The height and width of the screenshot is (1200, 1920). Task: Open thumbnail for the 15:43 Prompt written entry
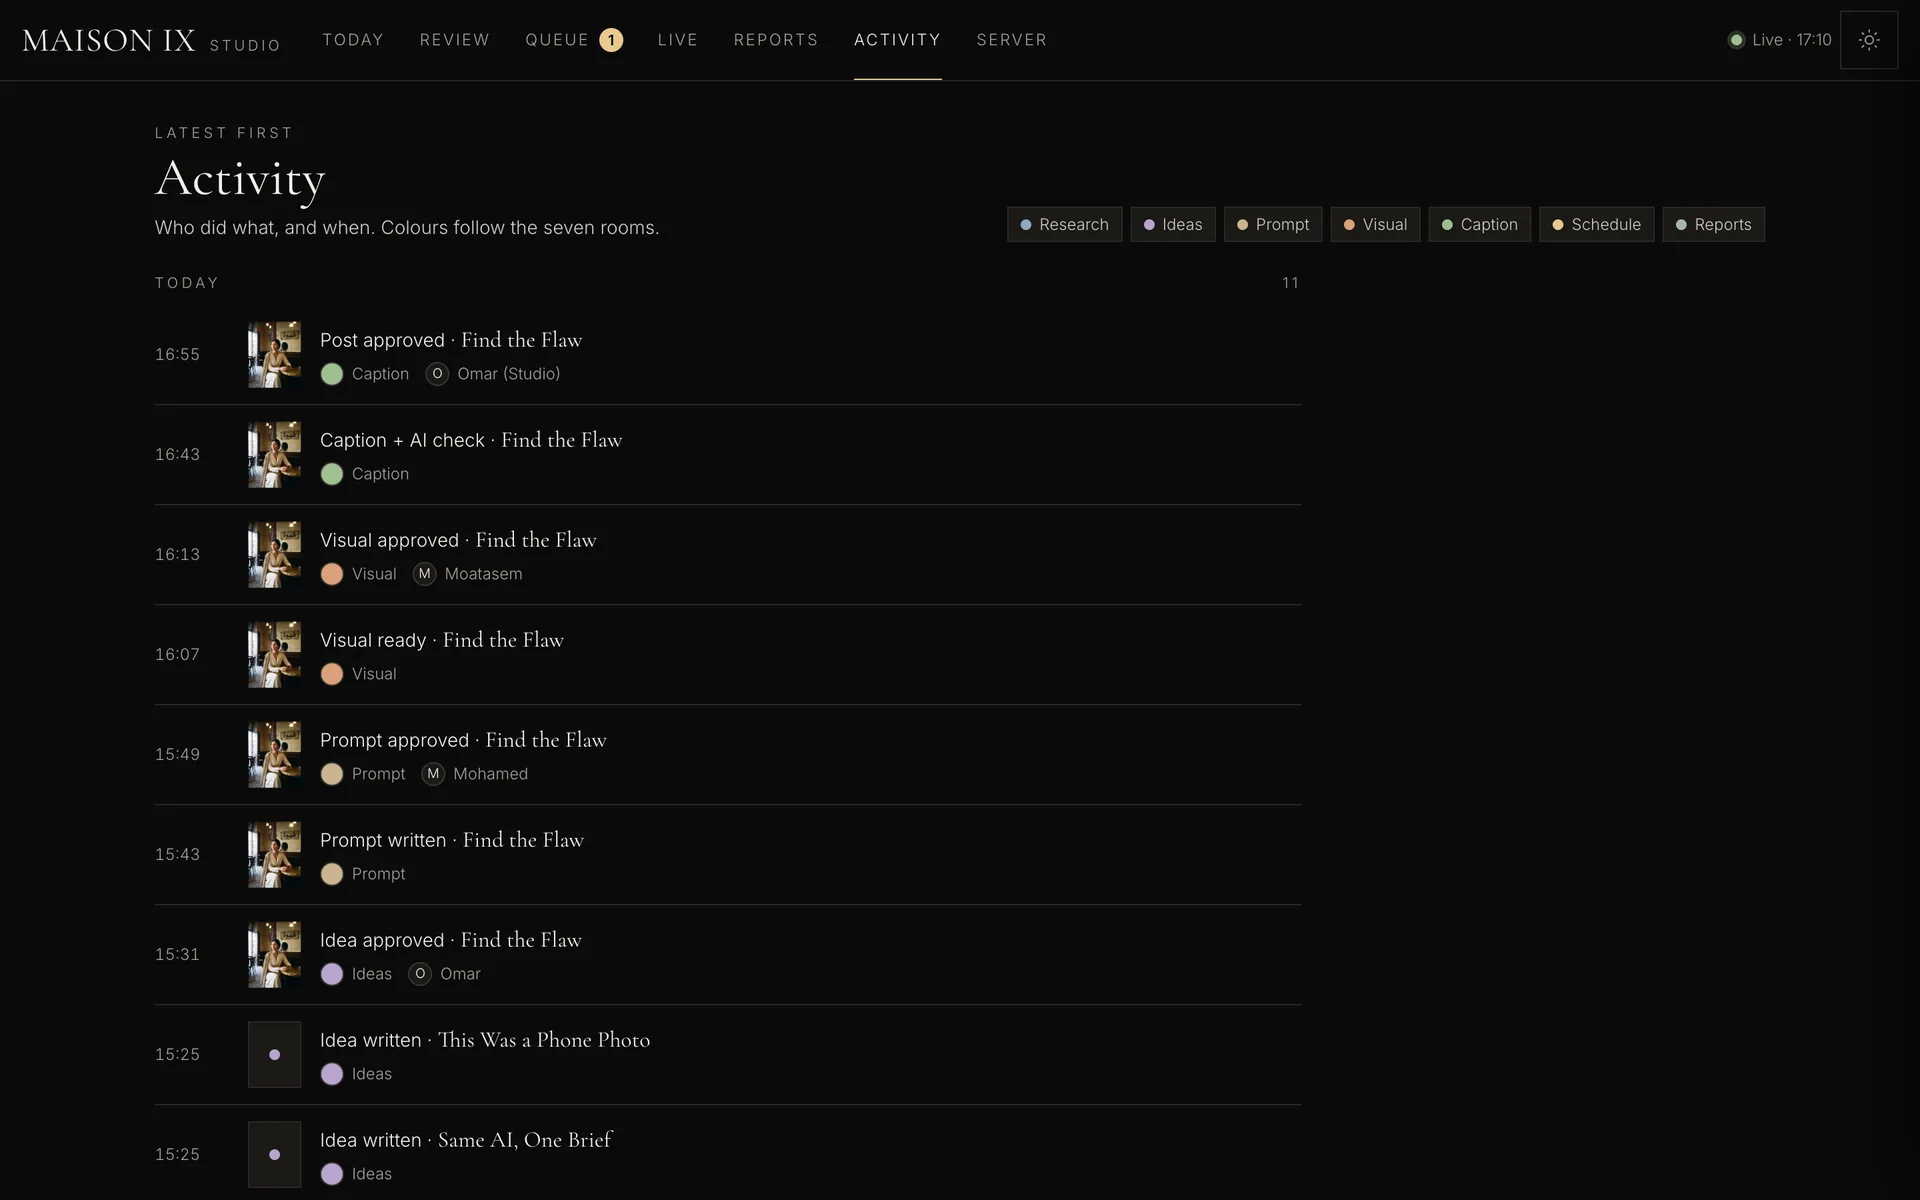click(275, 854)
